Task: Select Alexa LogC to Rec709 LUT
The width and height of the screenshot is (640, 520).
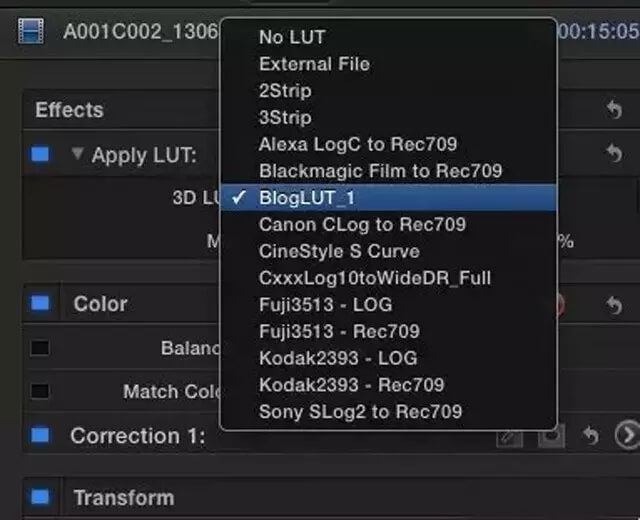Action: pos(357,144)
